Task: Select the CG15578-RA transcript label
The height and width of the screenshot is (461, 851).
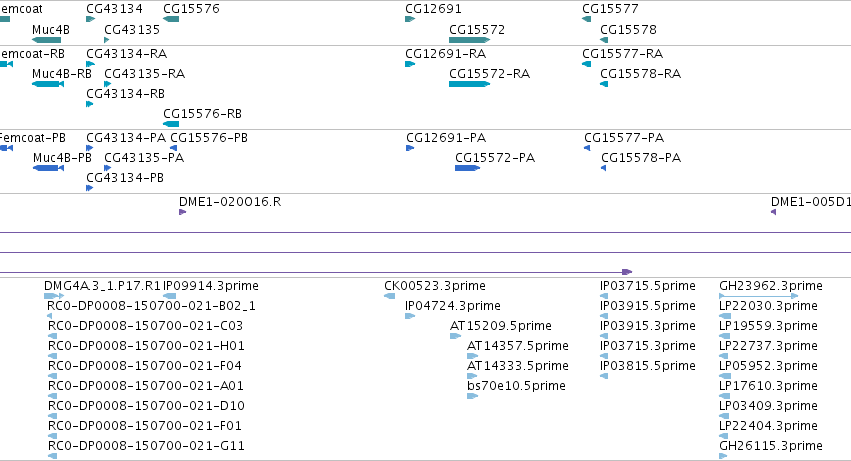Action: point(640,74)
